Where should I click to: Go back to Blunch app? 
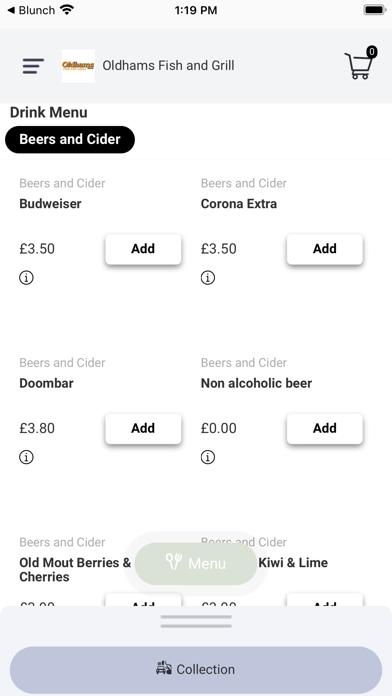(x=31, y=10)
